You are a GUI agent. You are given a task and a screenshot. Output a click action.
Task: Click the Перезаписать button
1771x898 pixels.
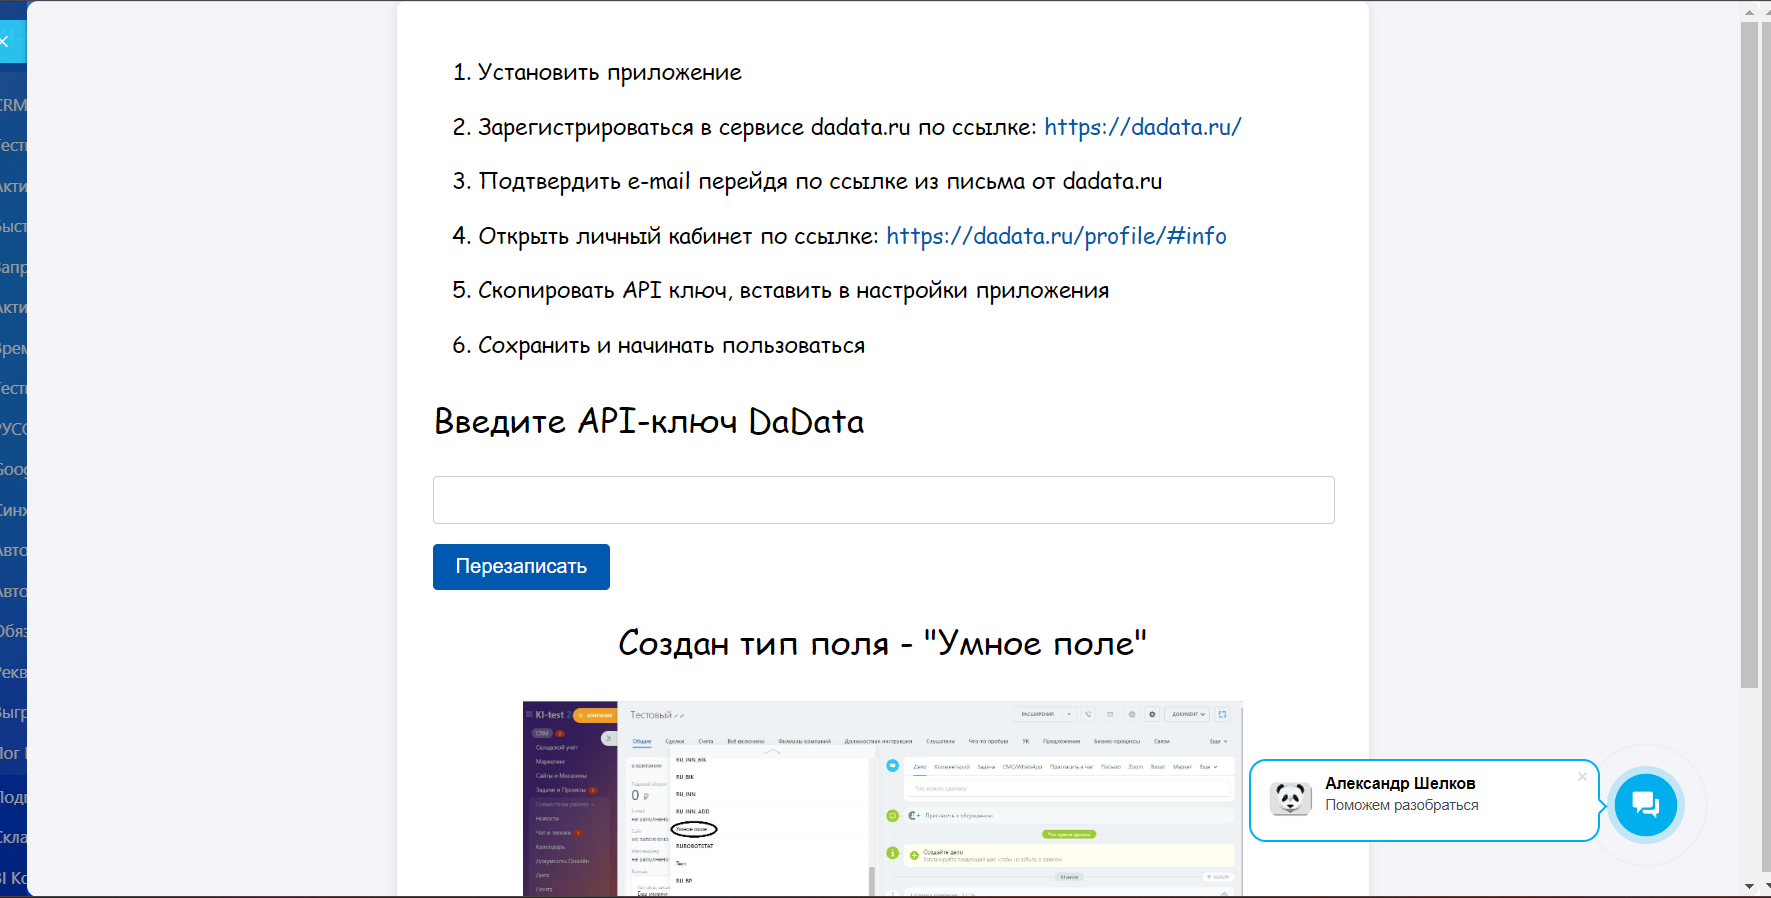(x=521, y=567)
